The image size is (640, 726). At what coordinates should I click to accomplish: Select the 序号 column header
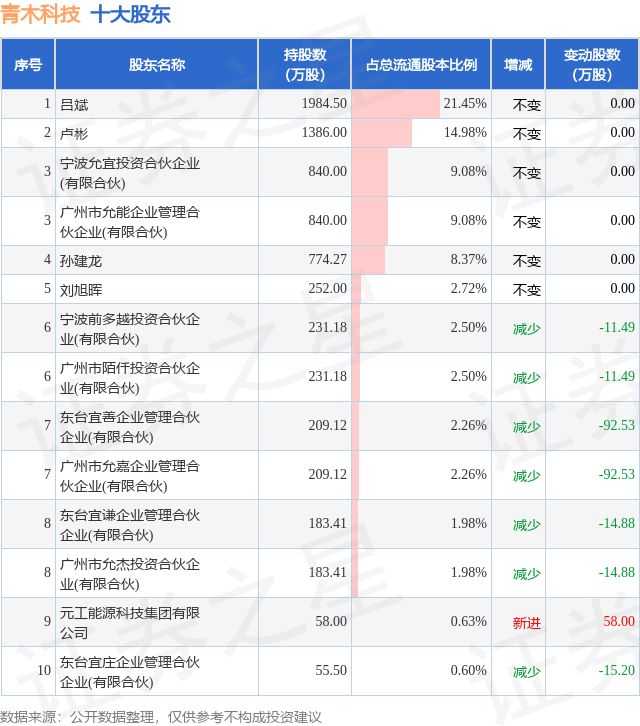28,64
